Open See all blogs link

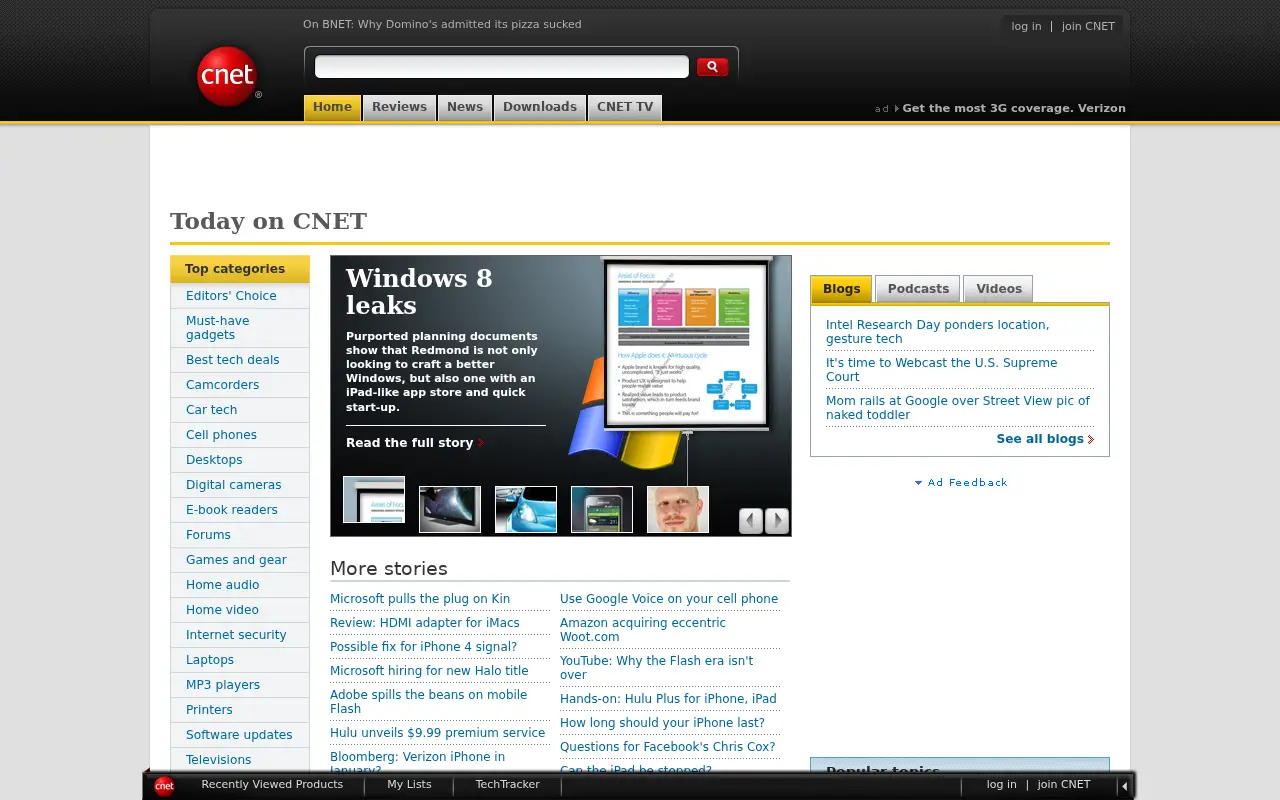1045,439
